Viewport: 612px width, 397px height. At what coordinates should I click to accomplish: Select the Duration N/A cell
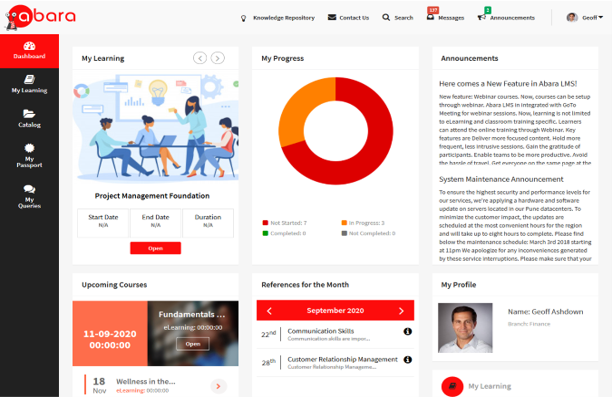click(x=208, y=223)
